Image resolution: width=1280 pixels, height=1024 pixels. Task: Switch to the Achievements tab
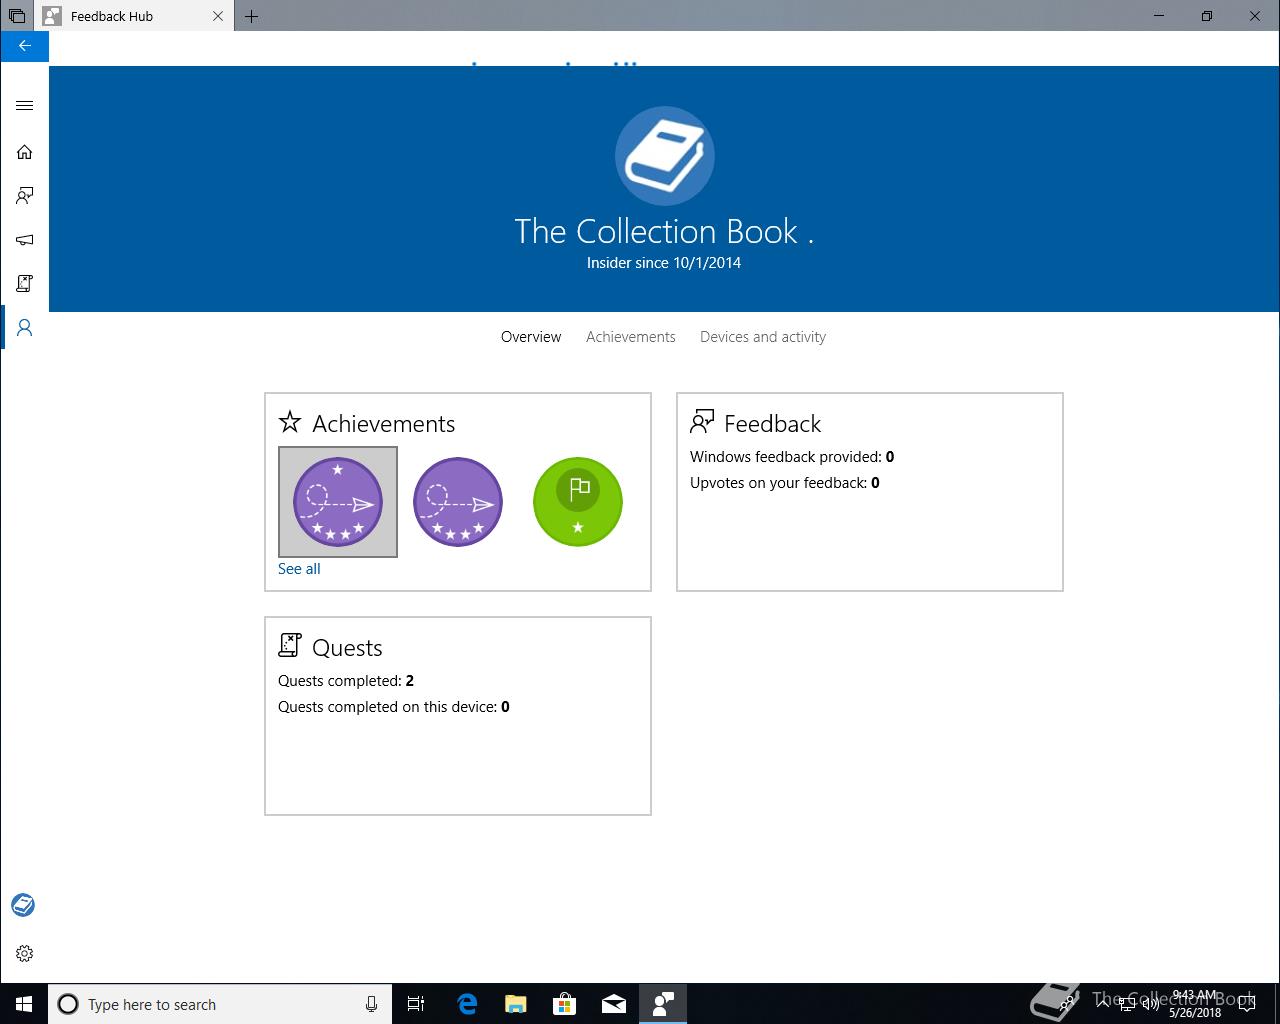pyautogui.click(x=631, y=337)
